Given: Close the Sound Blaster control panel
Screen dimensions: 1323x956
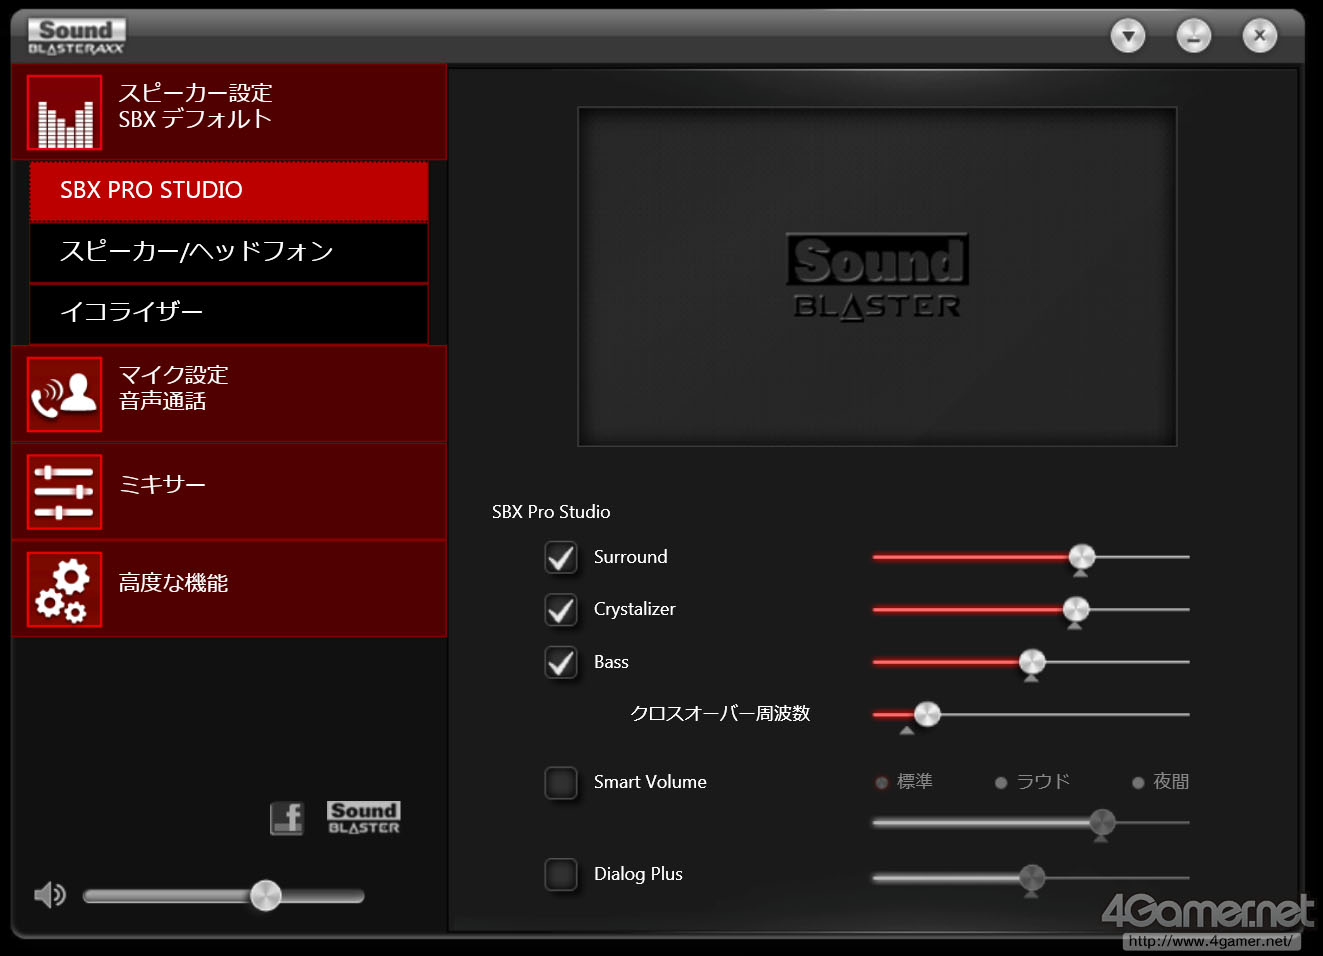Looking at the screenshot, I should tap(1260, 36).
